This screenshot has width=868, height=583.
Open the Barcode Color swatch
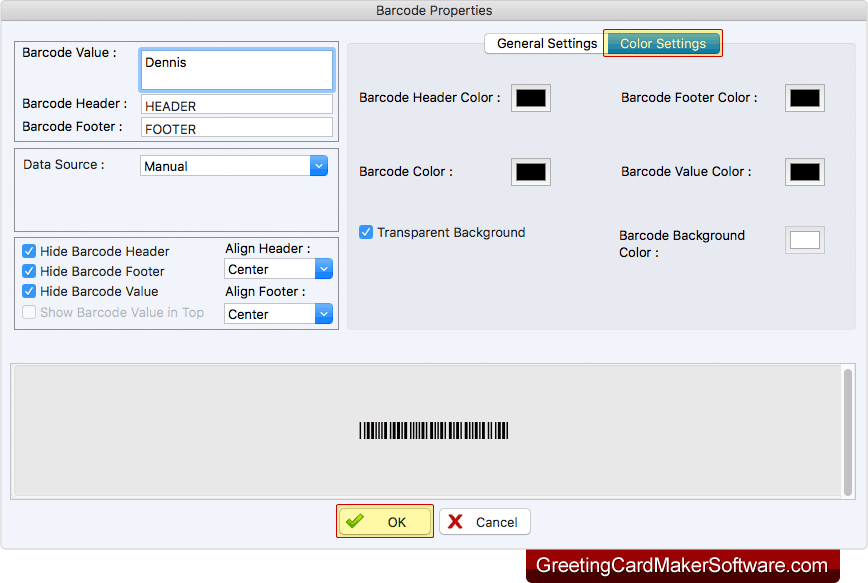[x=530, y=172]
